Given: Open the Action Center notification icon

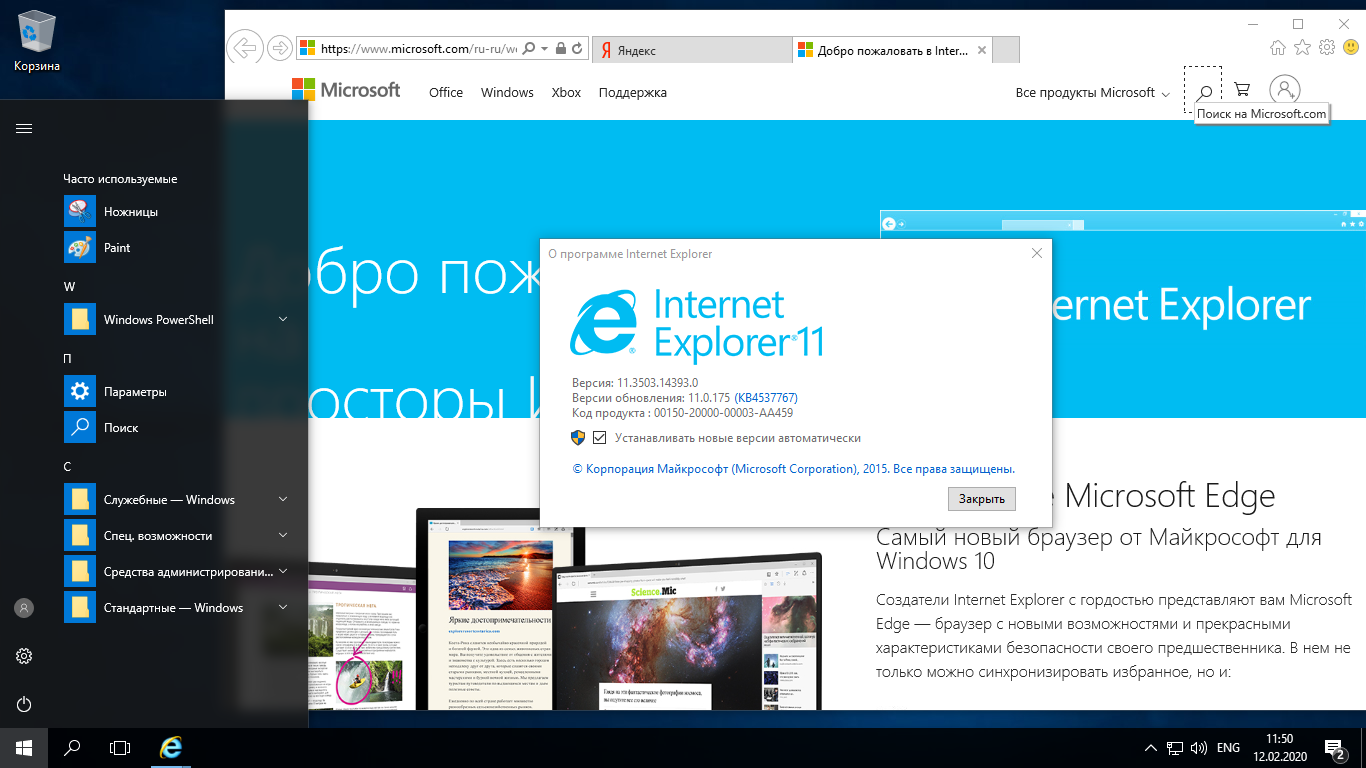Looking at the screenshot, I should pyautogui.click(x=1334, y=748).
